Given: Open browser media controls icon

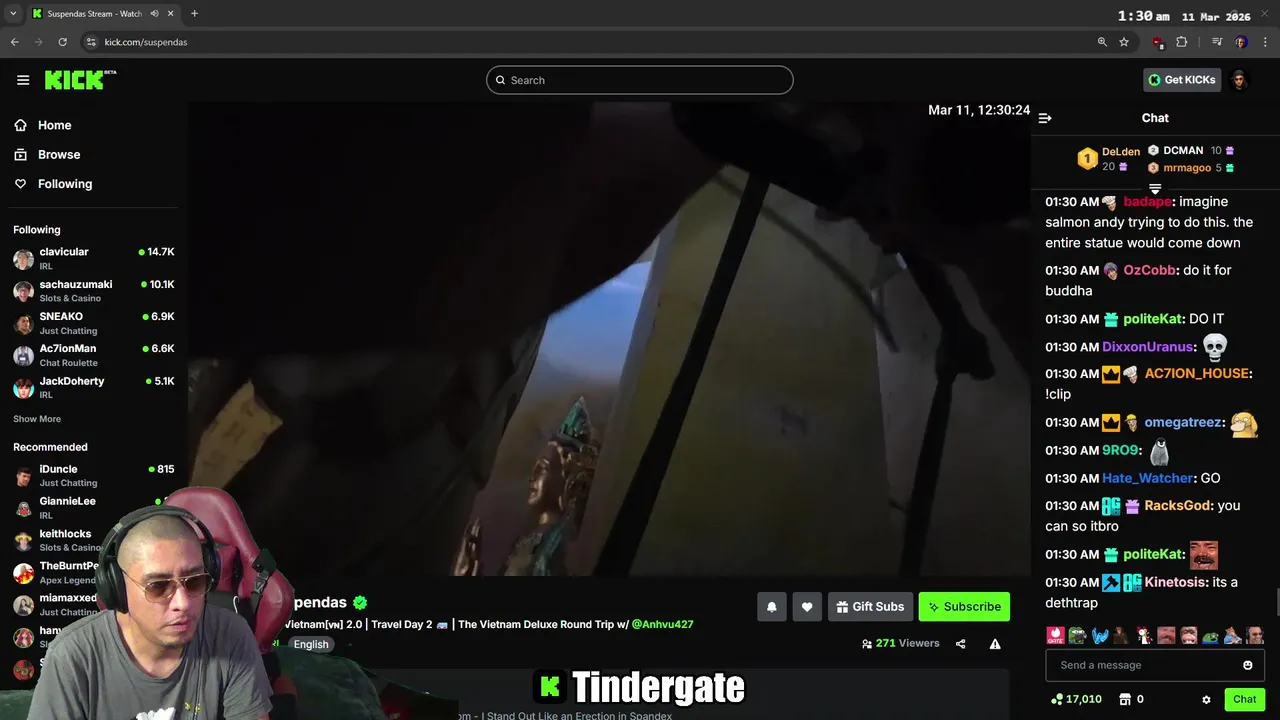Looking at the screenshot, I should click(1217, 42).
